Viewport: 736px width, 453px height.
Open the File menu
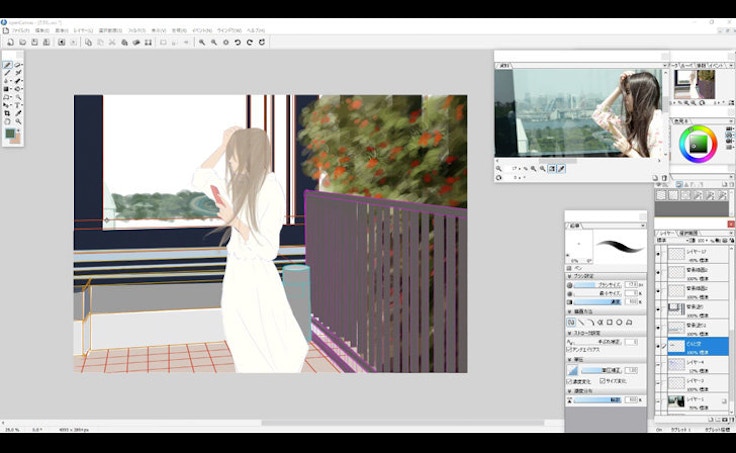[20, 30]
